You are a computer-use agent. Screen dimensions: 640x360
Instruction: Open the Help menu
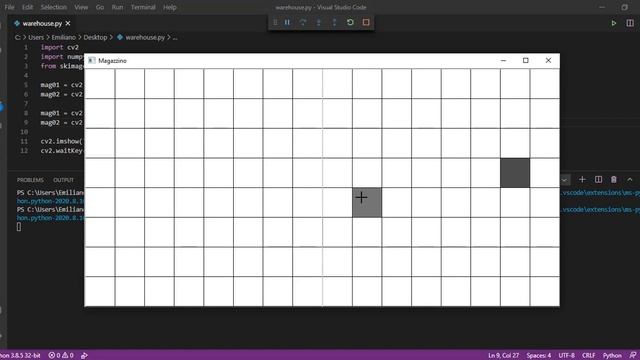pos(169,7)
